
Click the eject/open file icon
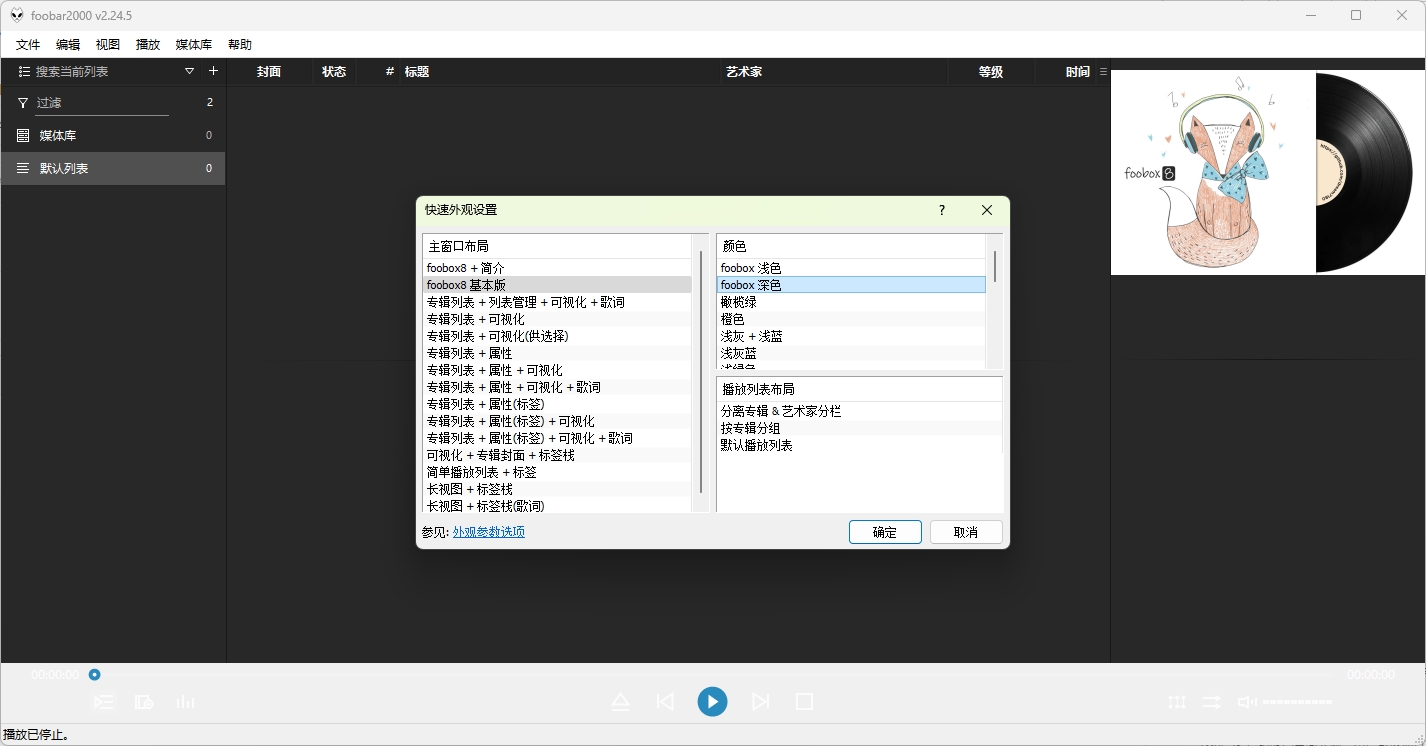click(x=620, y=702)
